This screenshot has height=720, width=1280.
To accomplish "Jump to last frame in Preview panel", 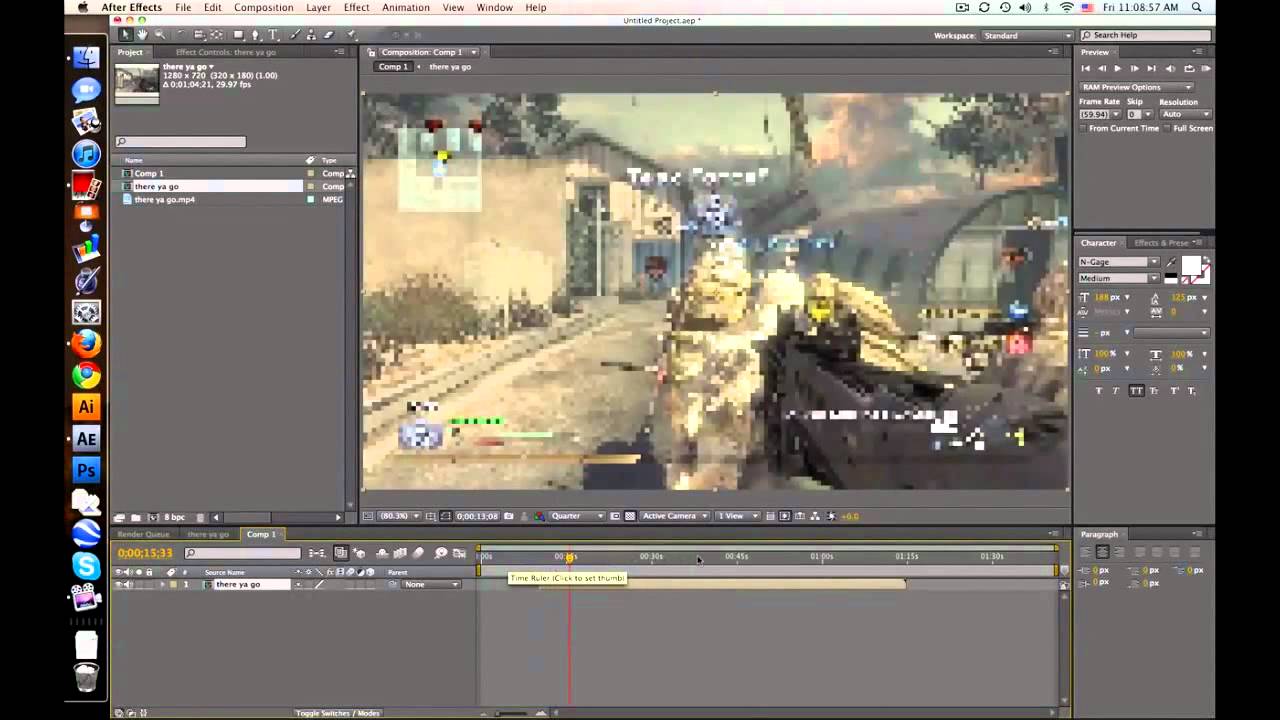I will (1151, 68).
